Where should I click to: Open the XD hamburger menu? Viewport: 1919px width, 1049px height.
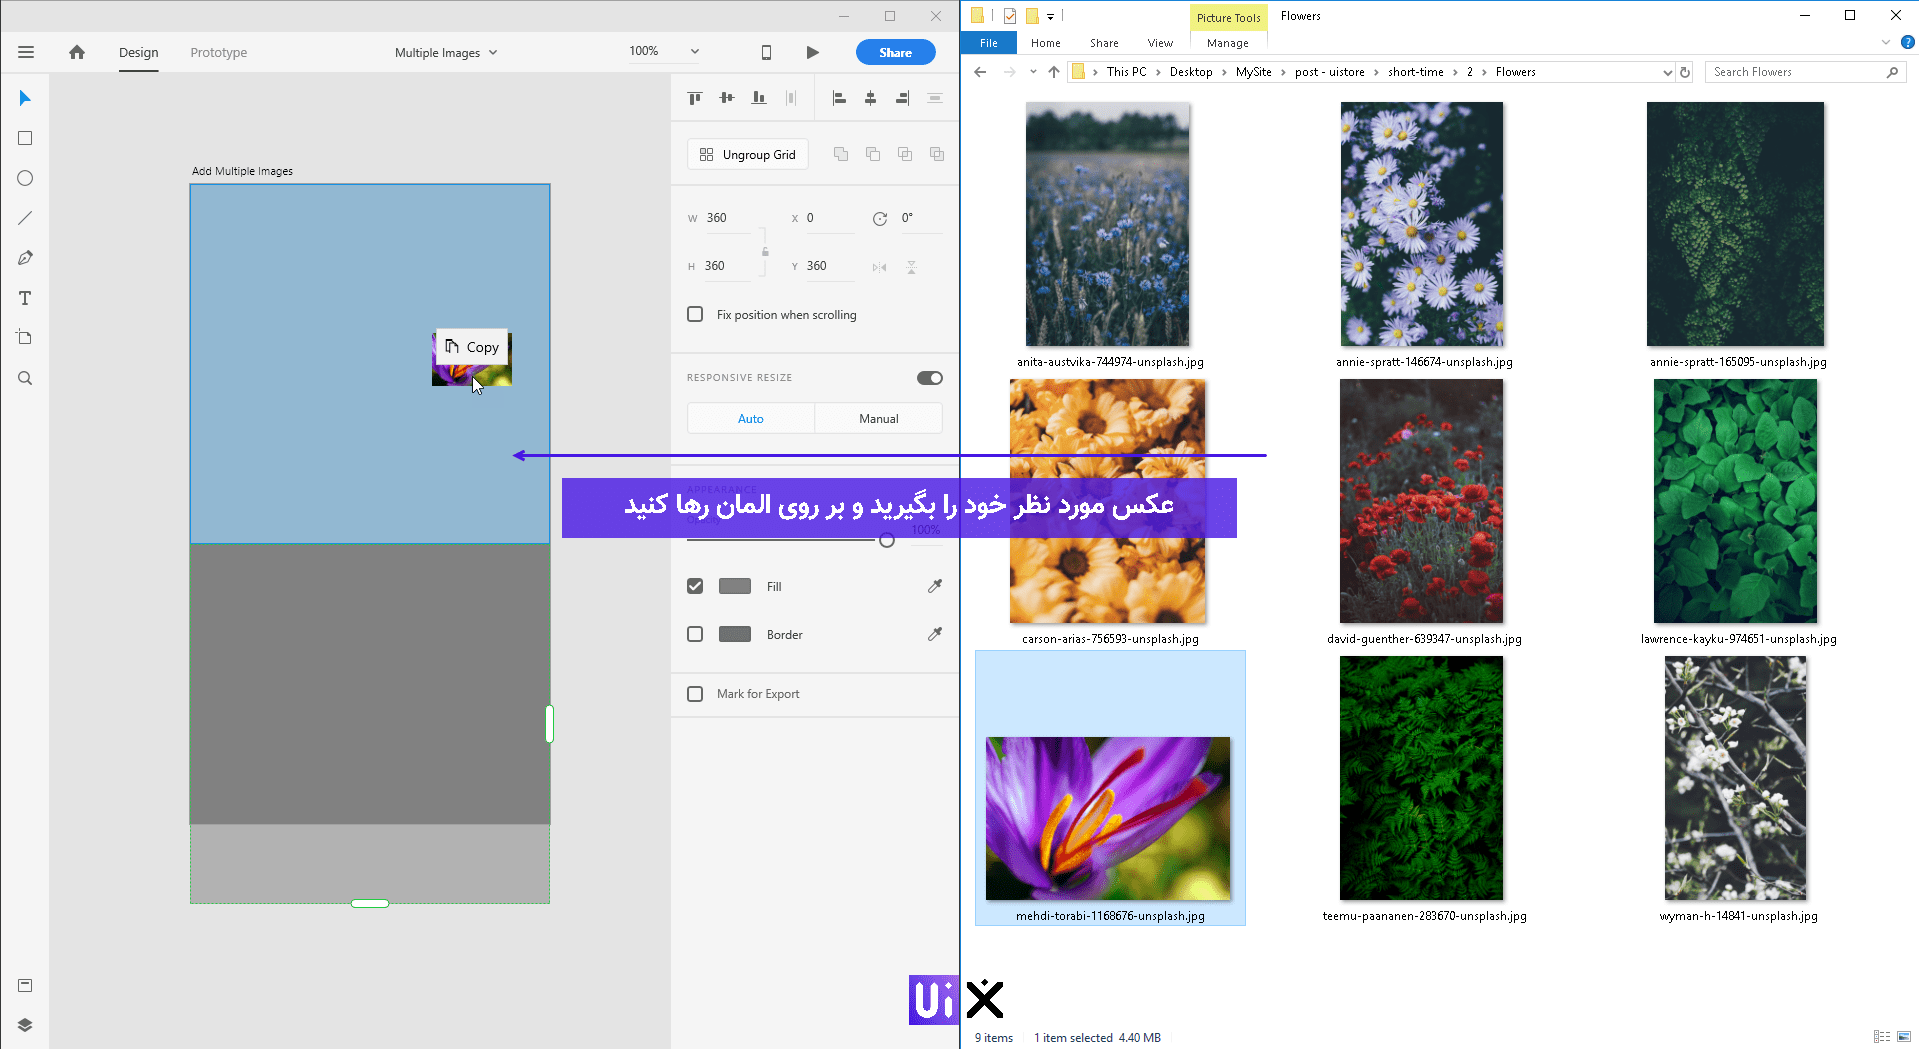click(x=26, y=52)
